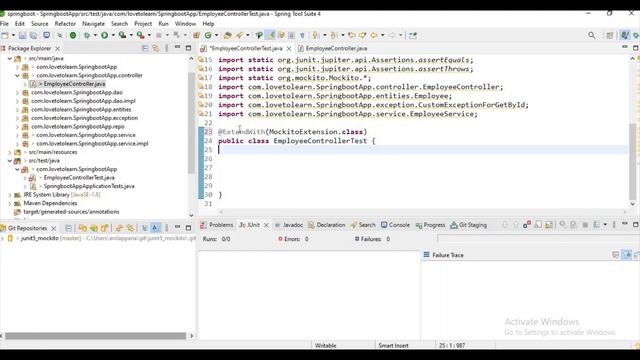Click the editor vertical scrollbar thumb

[632, 161]
